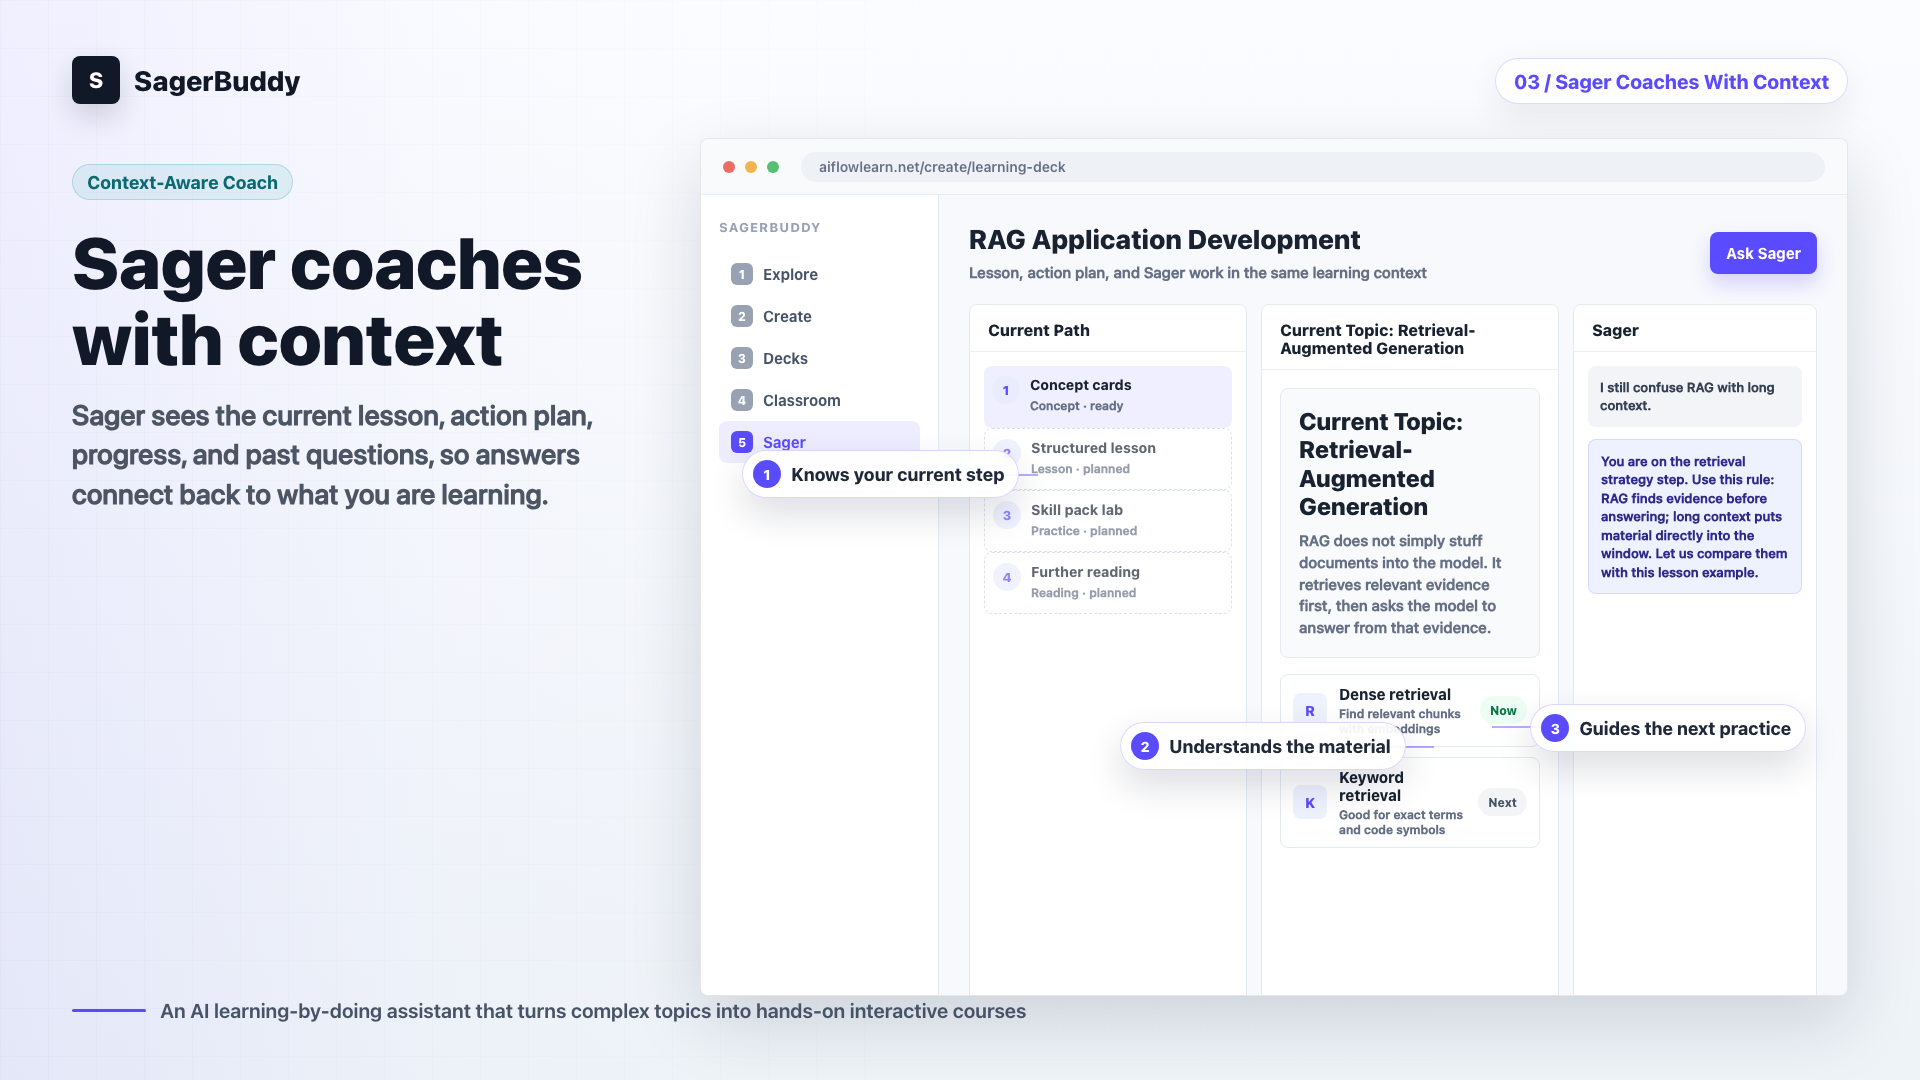
Task: Click the K icon beside Keyword retrieval
Action: (x=1310, y=802)
